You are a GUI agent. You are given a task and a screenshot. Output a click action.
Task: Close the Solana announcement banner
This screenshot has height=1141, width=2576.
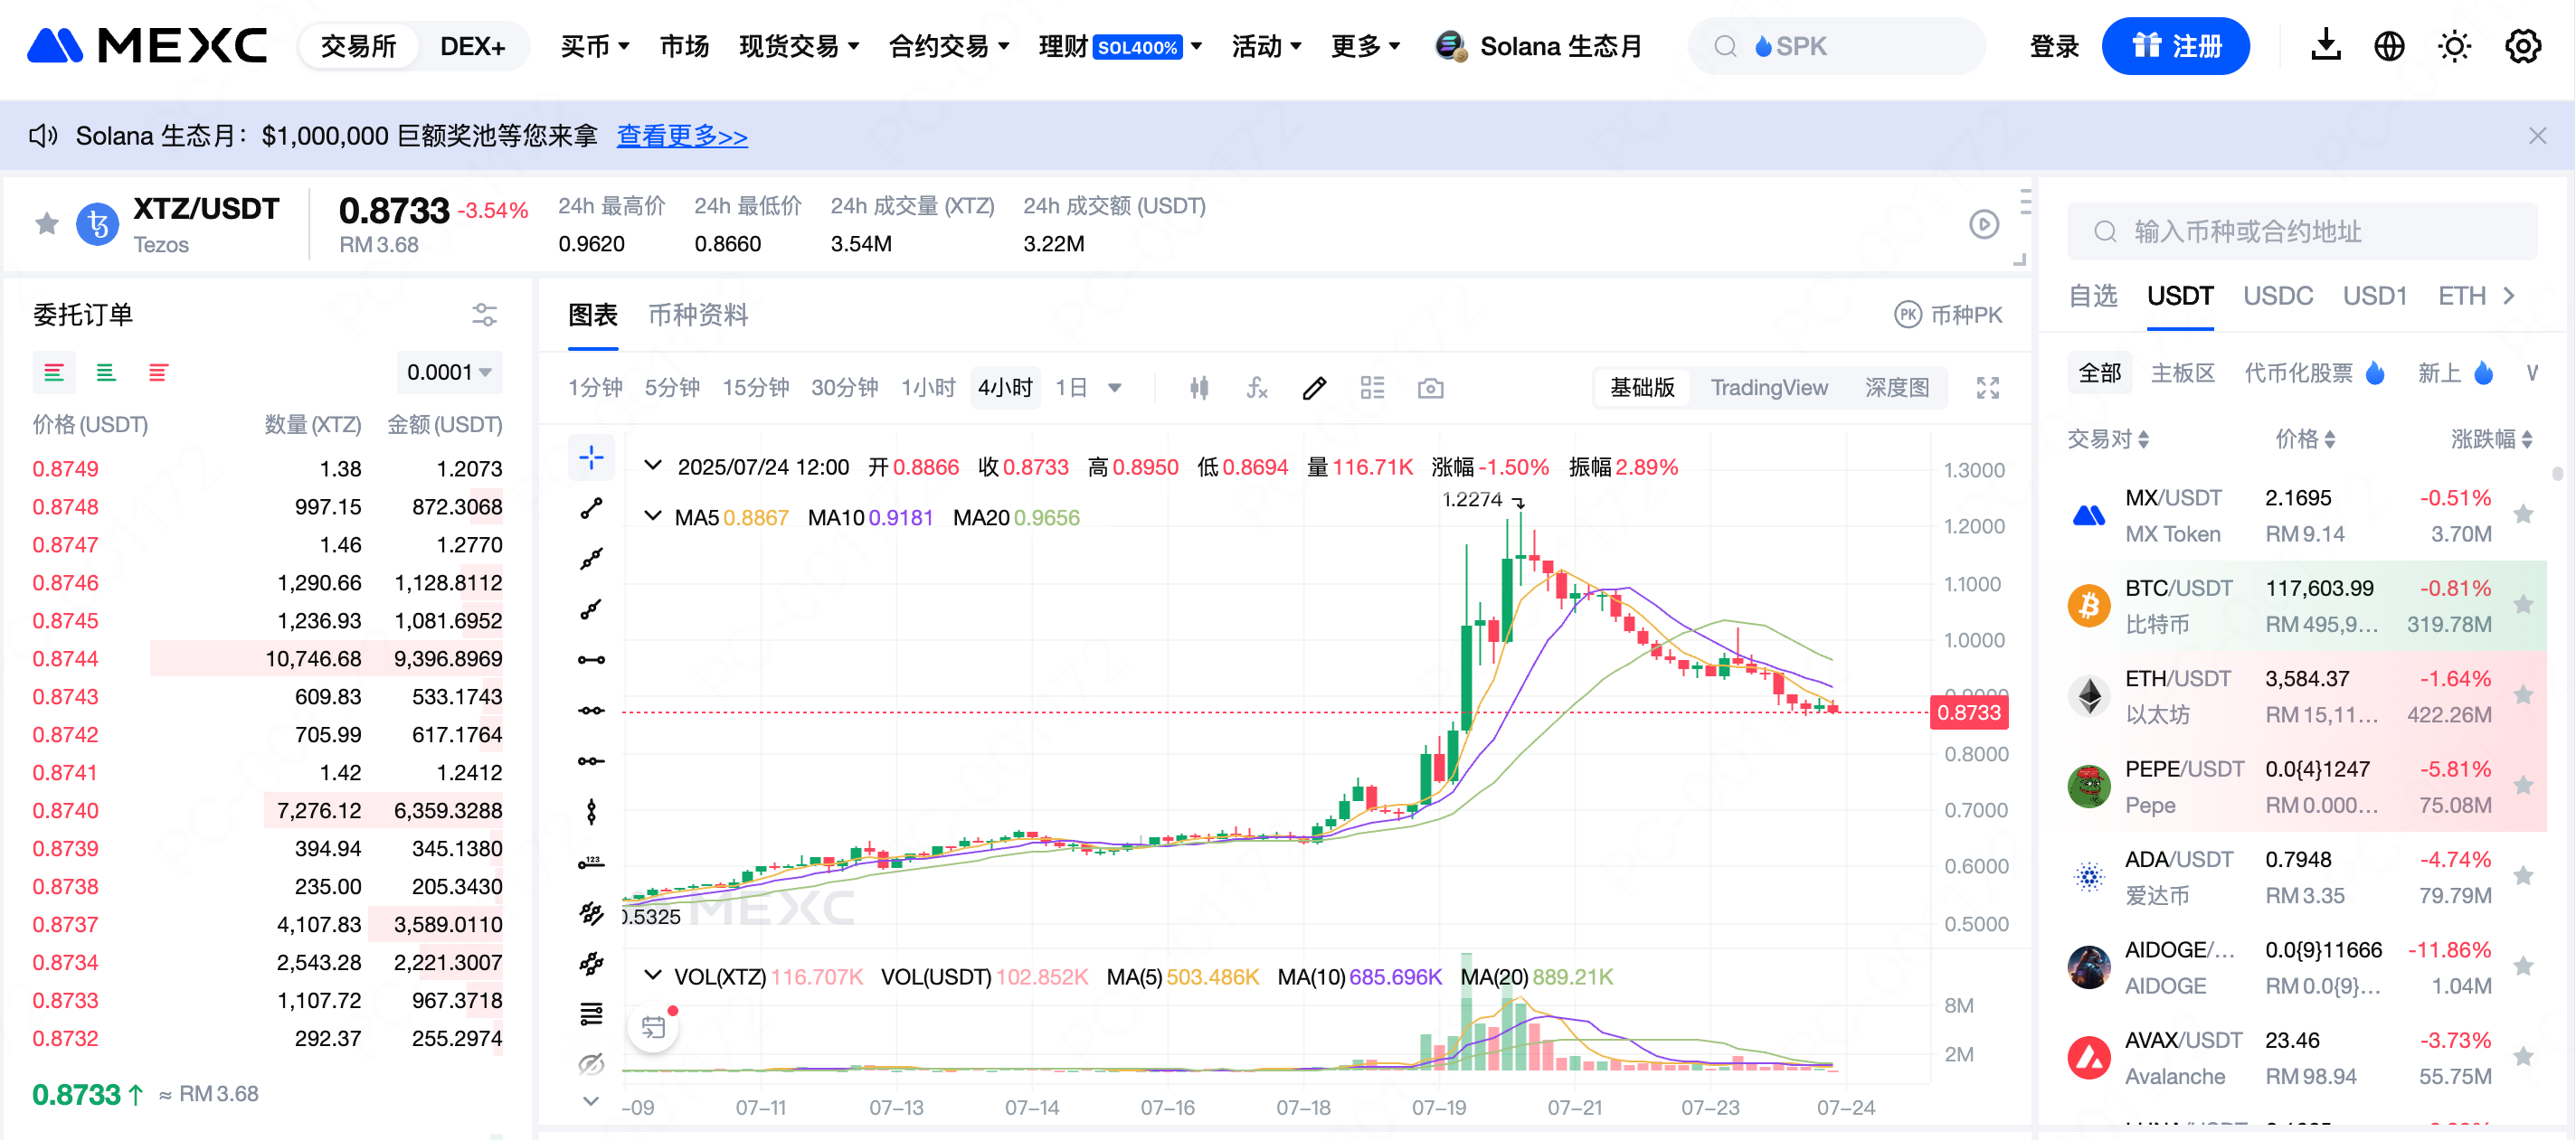tap(2537, 135)
